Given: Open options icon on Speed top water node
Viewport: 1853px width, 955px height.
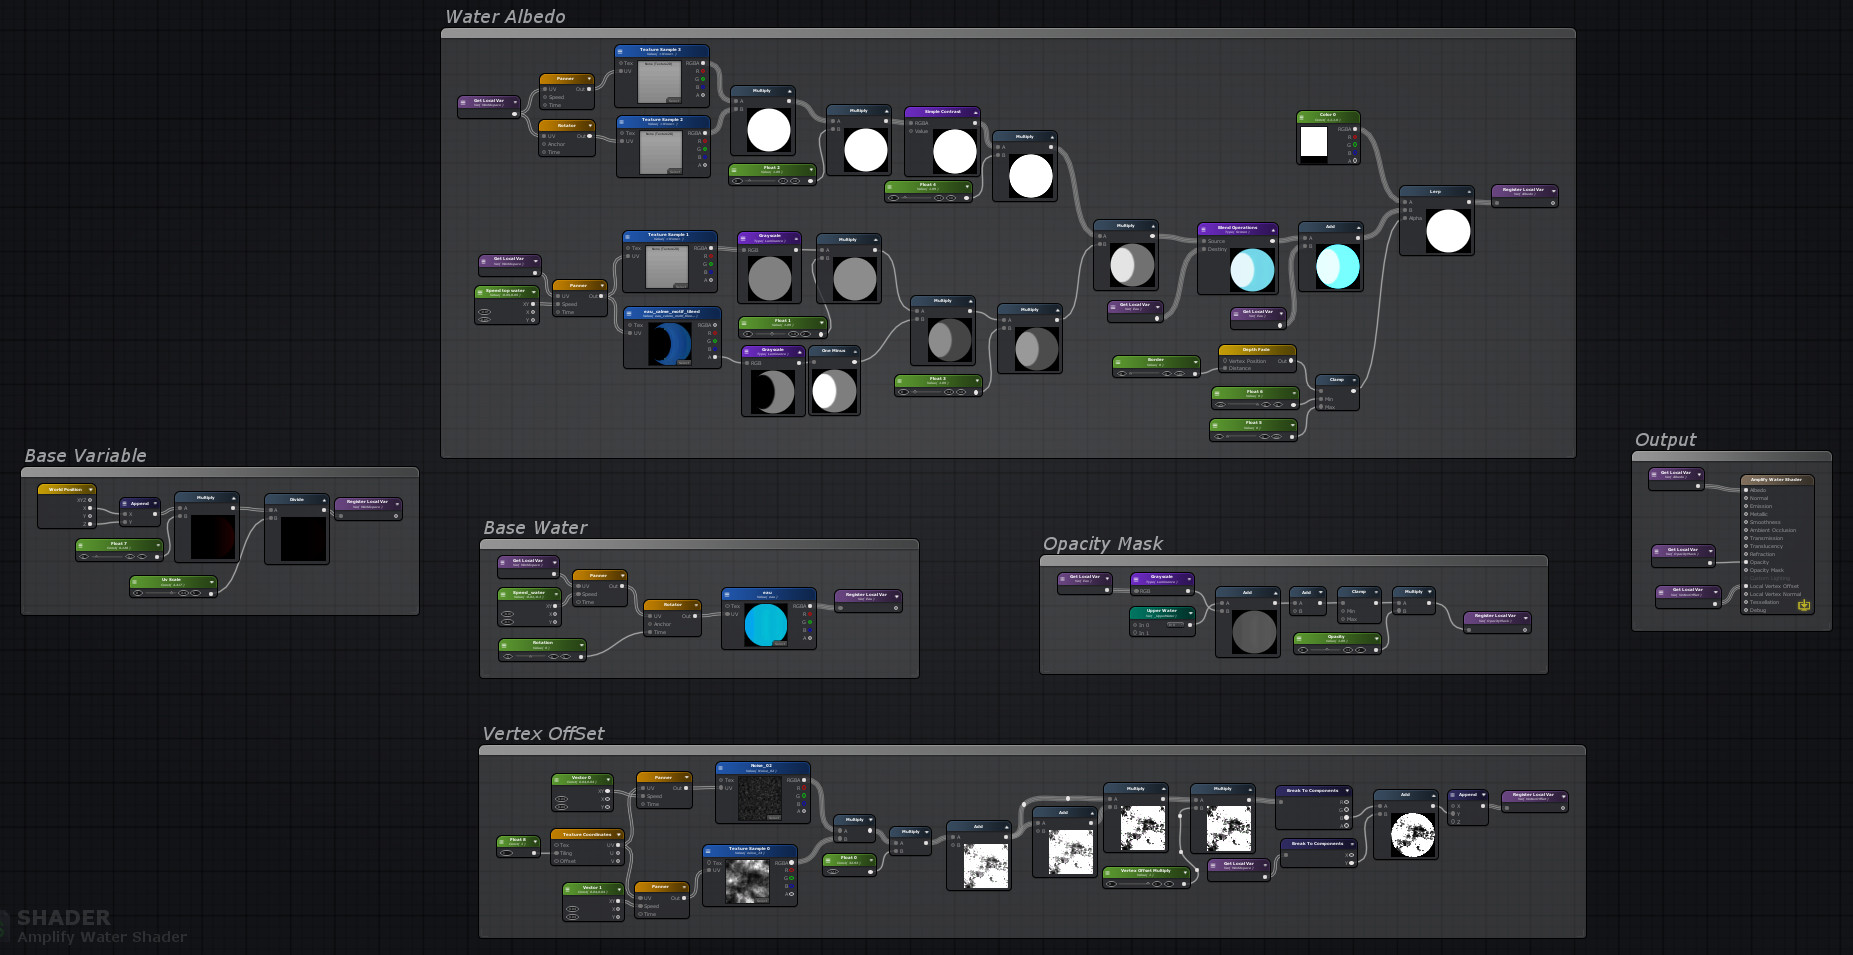Looking at the screenshot, I should [480, 292].
